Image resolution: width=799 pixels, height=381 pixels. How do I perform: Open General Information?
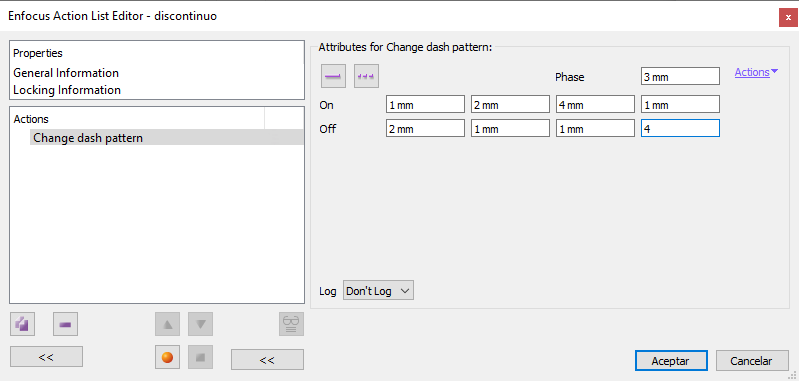click(x=66, y=73)
